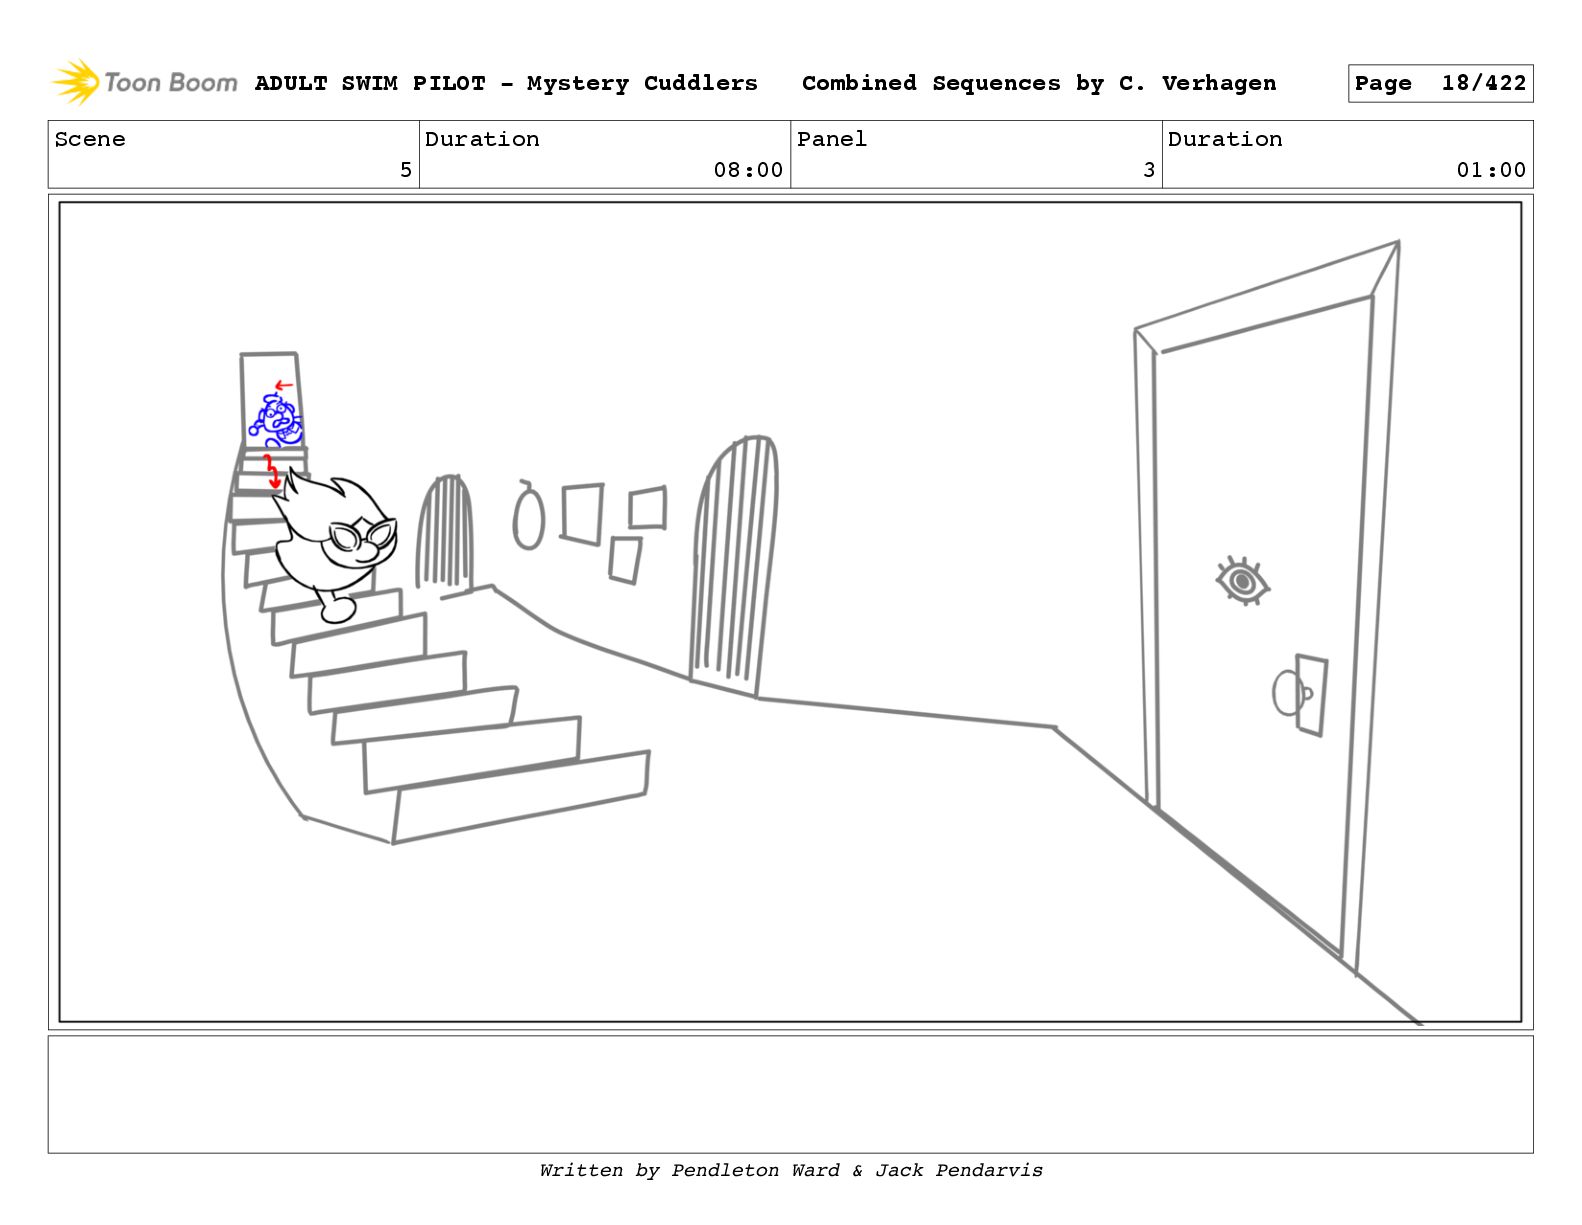
Task: Click the "Page 18/422" box
Action: (x=1440, y=83)
